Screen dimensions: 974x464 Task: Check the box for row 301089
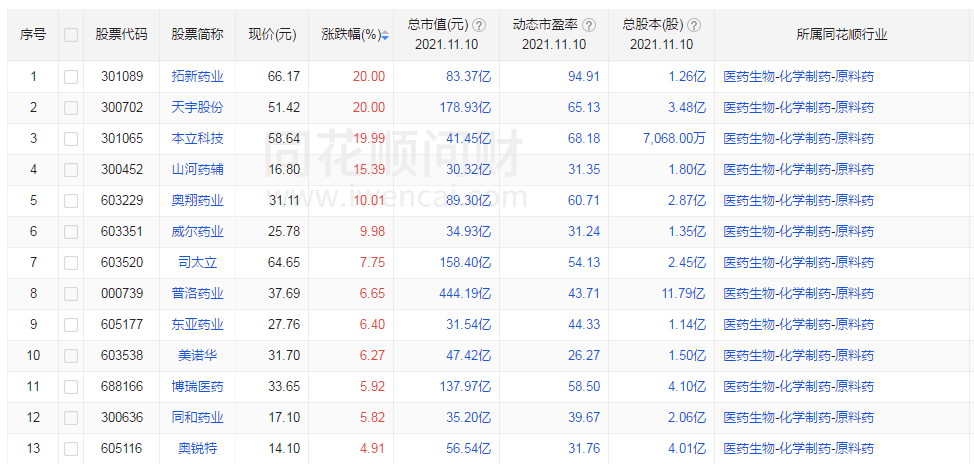(71, 77)
